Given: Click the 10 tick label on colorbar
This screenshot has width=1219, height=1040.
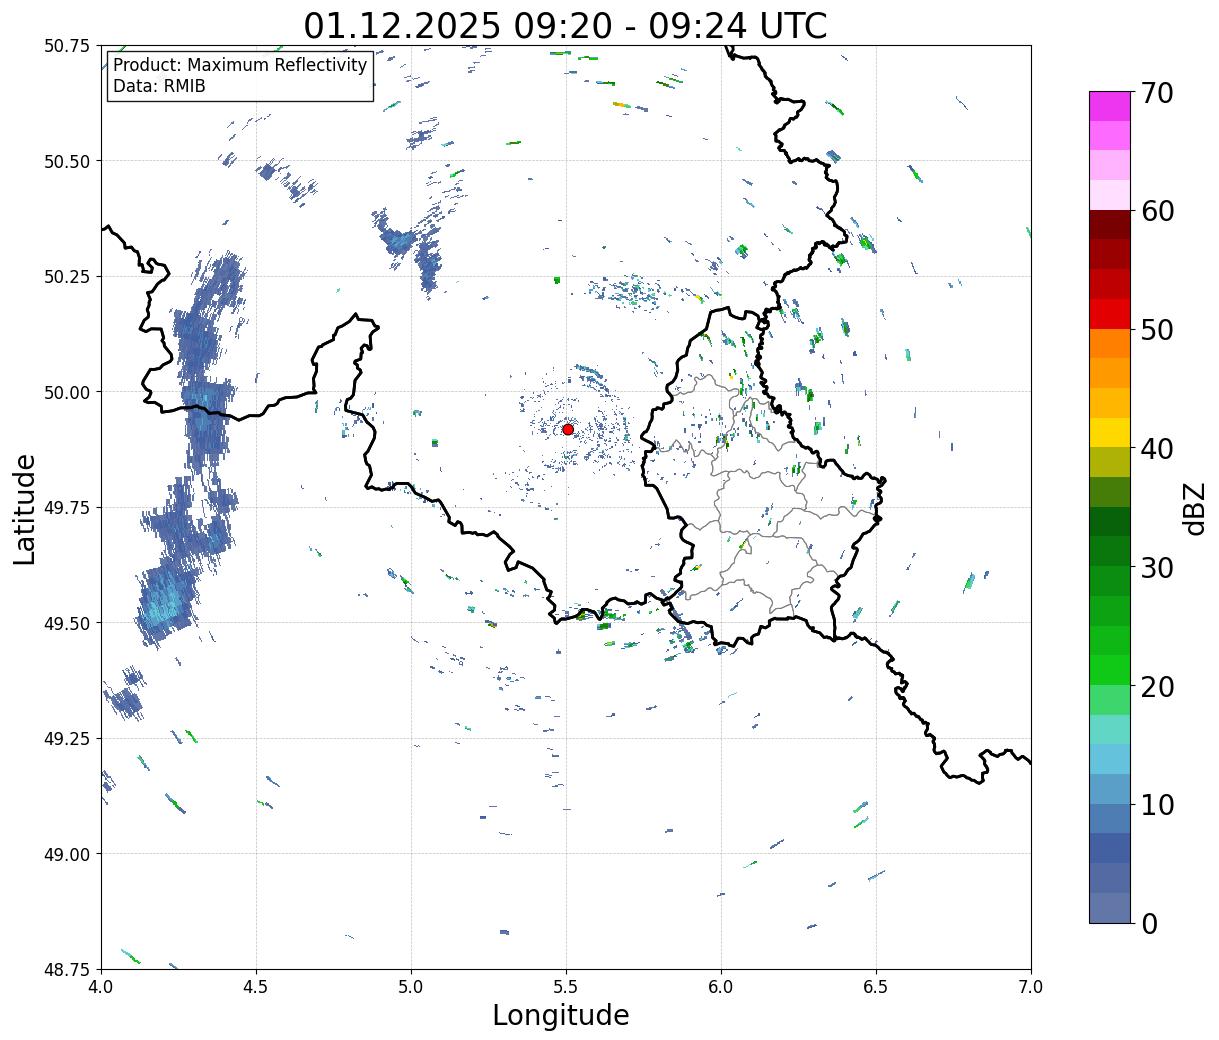Looking at the screenshot, I should click(1156, 805).
